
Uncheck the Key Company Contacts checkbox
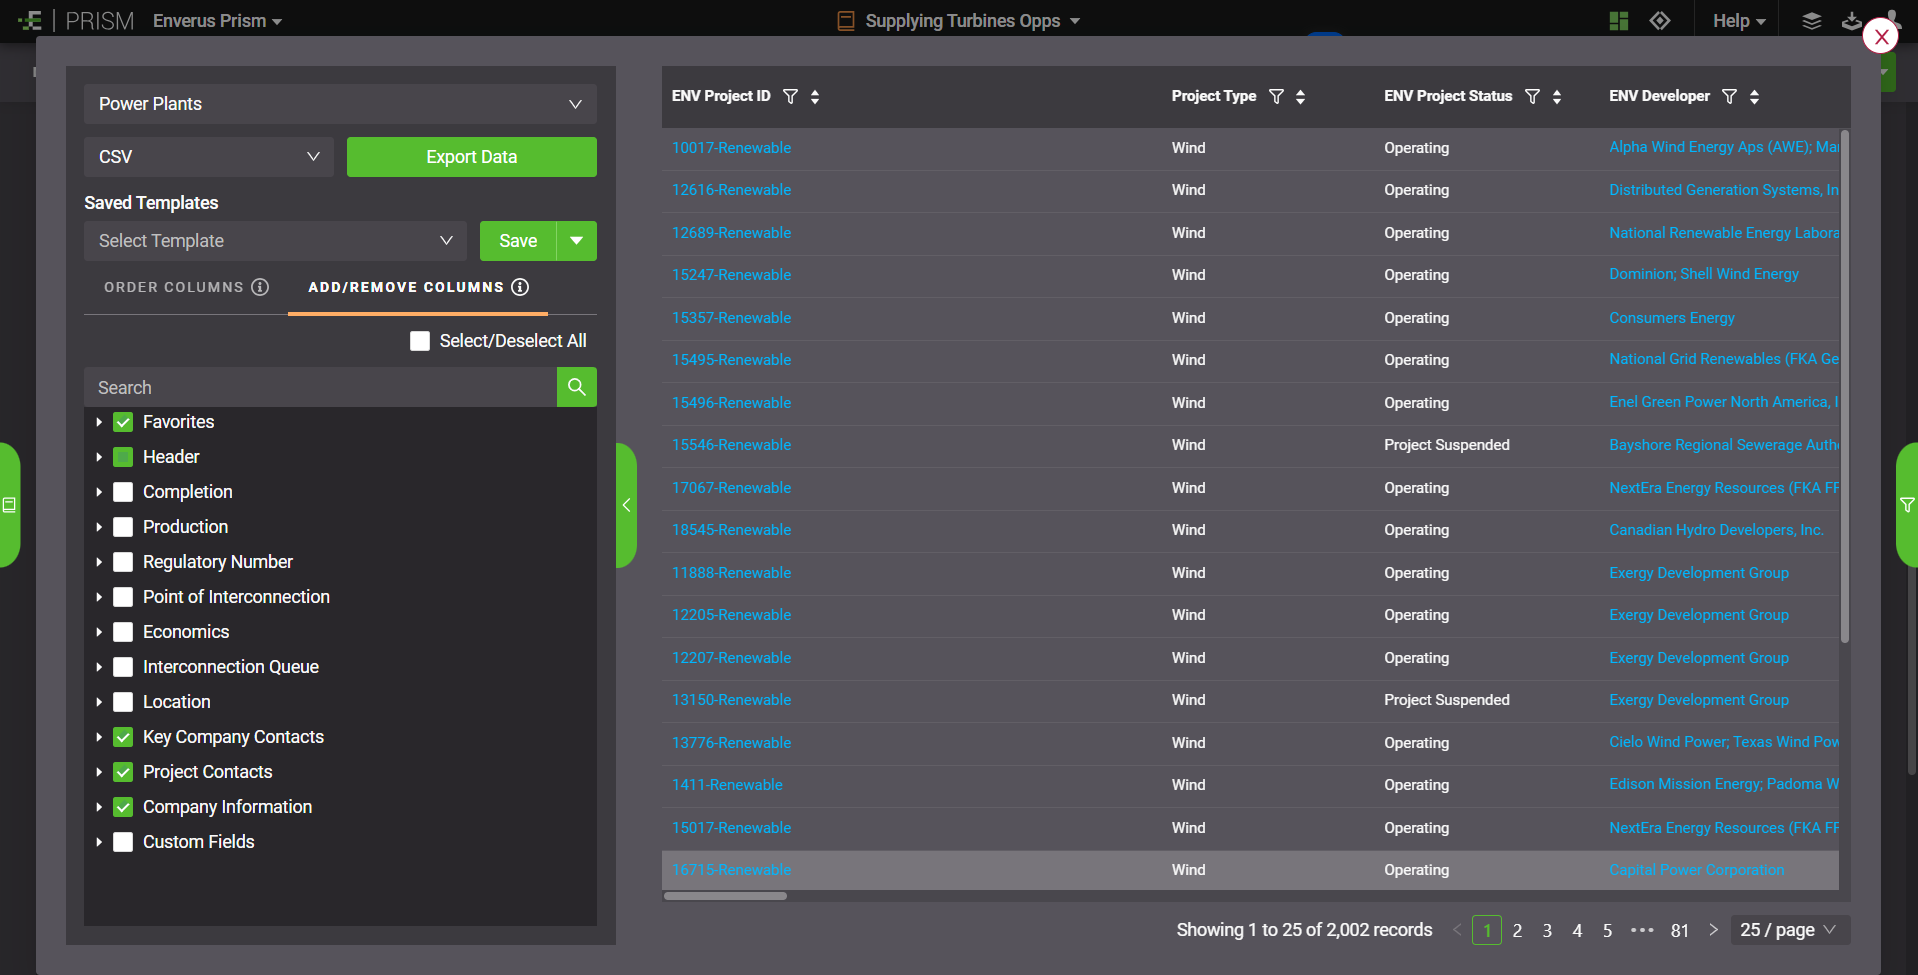click(123, 737)
